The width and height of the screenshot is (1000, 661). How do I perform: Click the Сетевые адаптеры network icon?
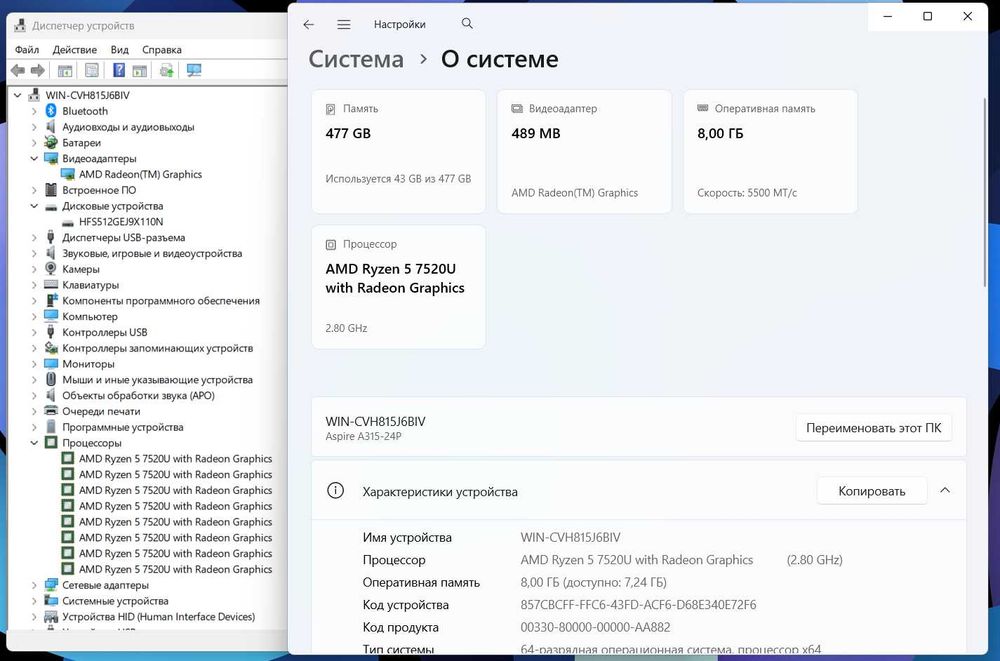(51, 584)
